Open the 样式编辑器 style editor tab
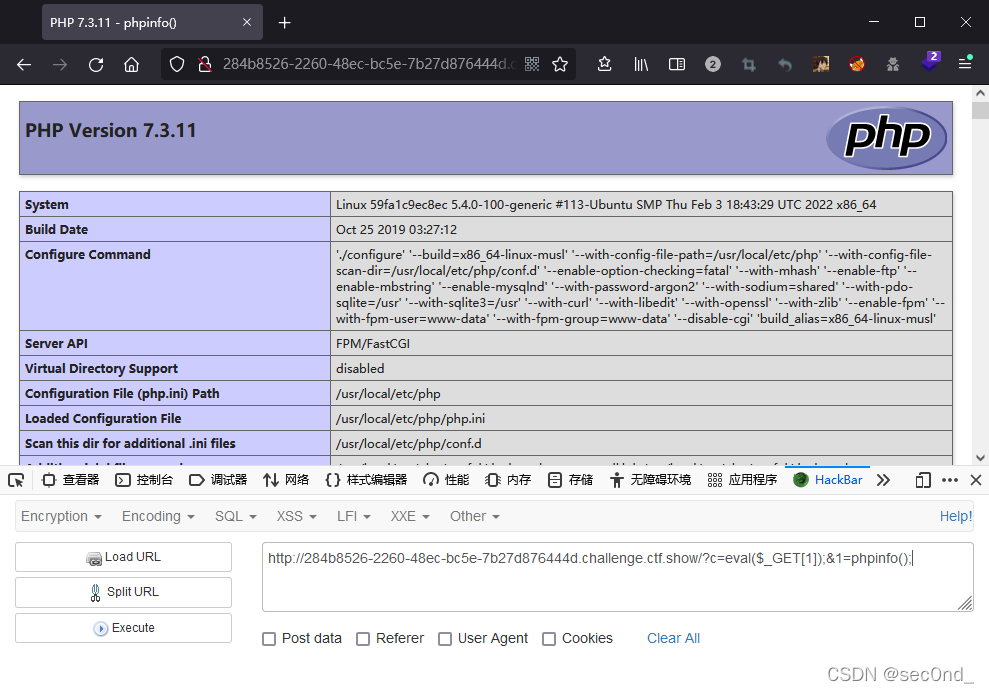Image resolution: width=989 pixels, height=693 pixels. pos(366,480)
